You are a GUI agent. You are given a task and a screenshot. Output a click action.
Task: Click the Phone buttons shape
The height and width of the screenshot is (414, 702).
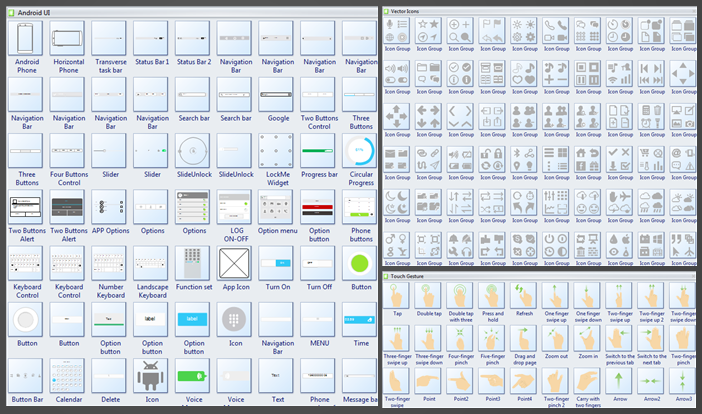click(360, 207)
